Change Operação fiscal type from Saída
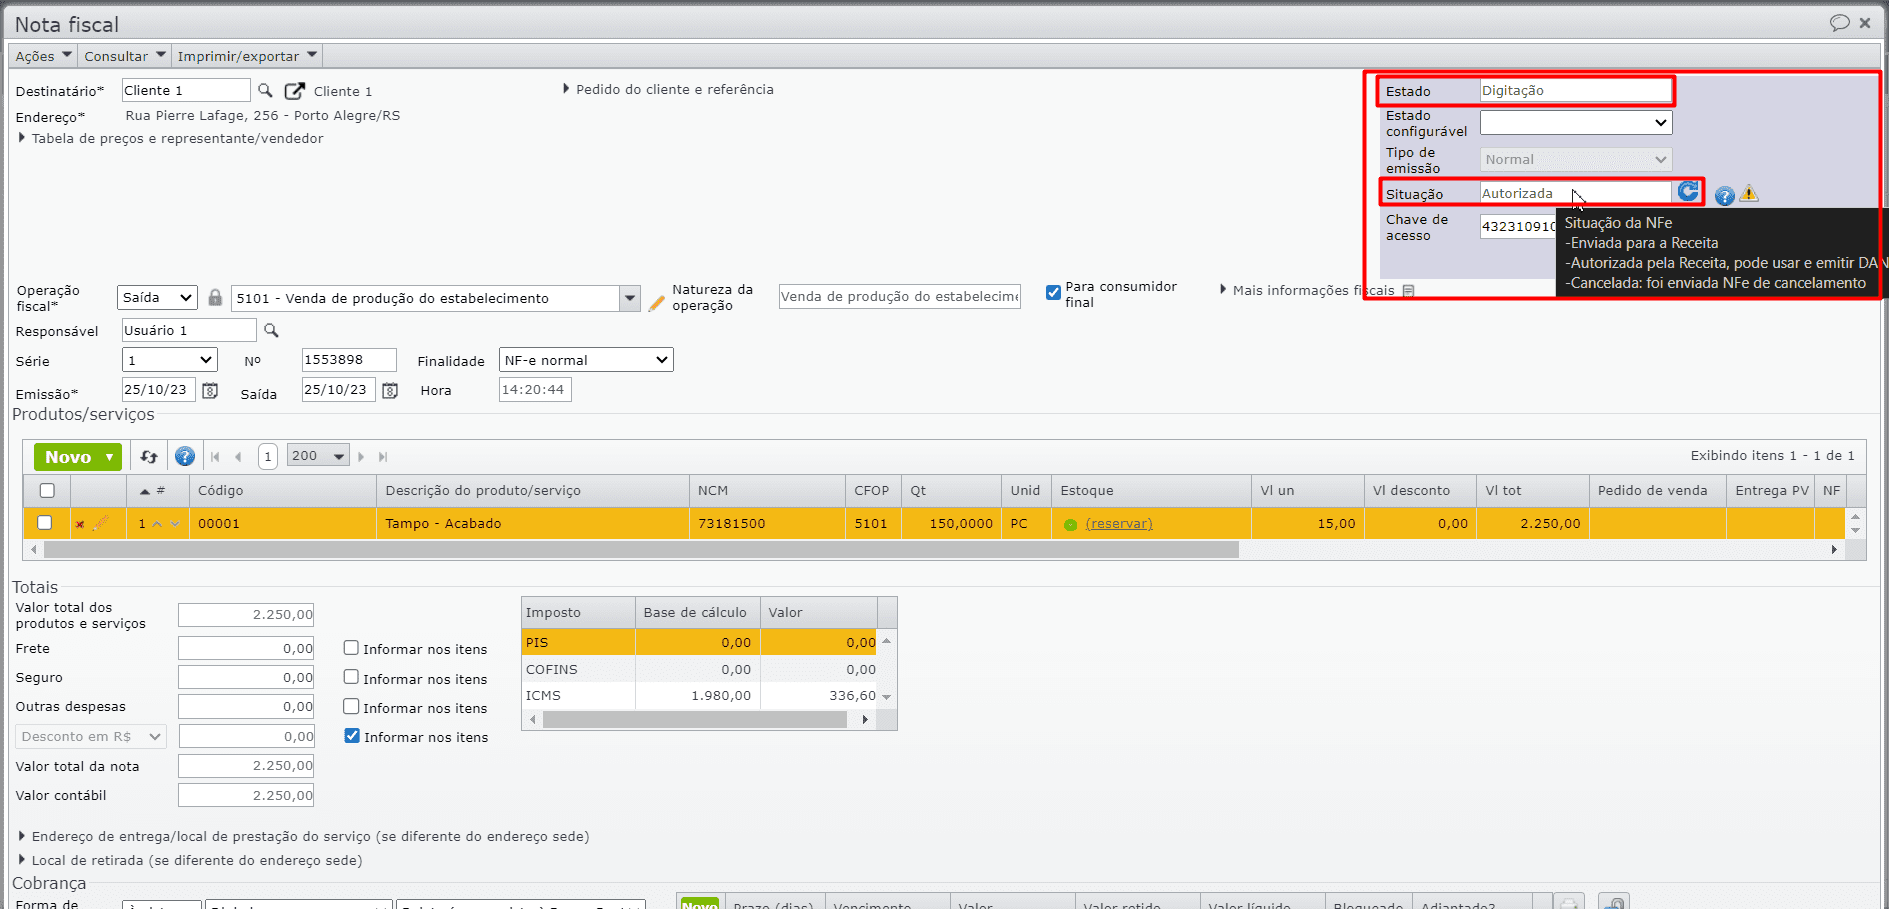The height and width of the screenshot is (909, 1889). (x=157, y=298)
